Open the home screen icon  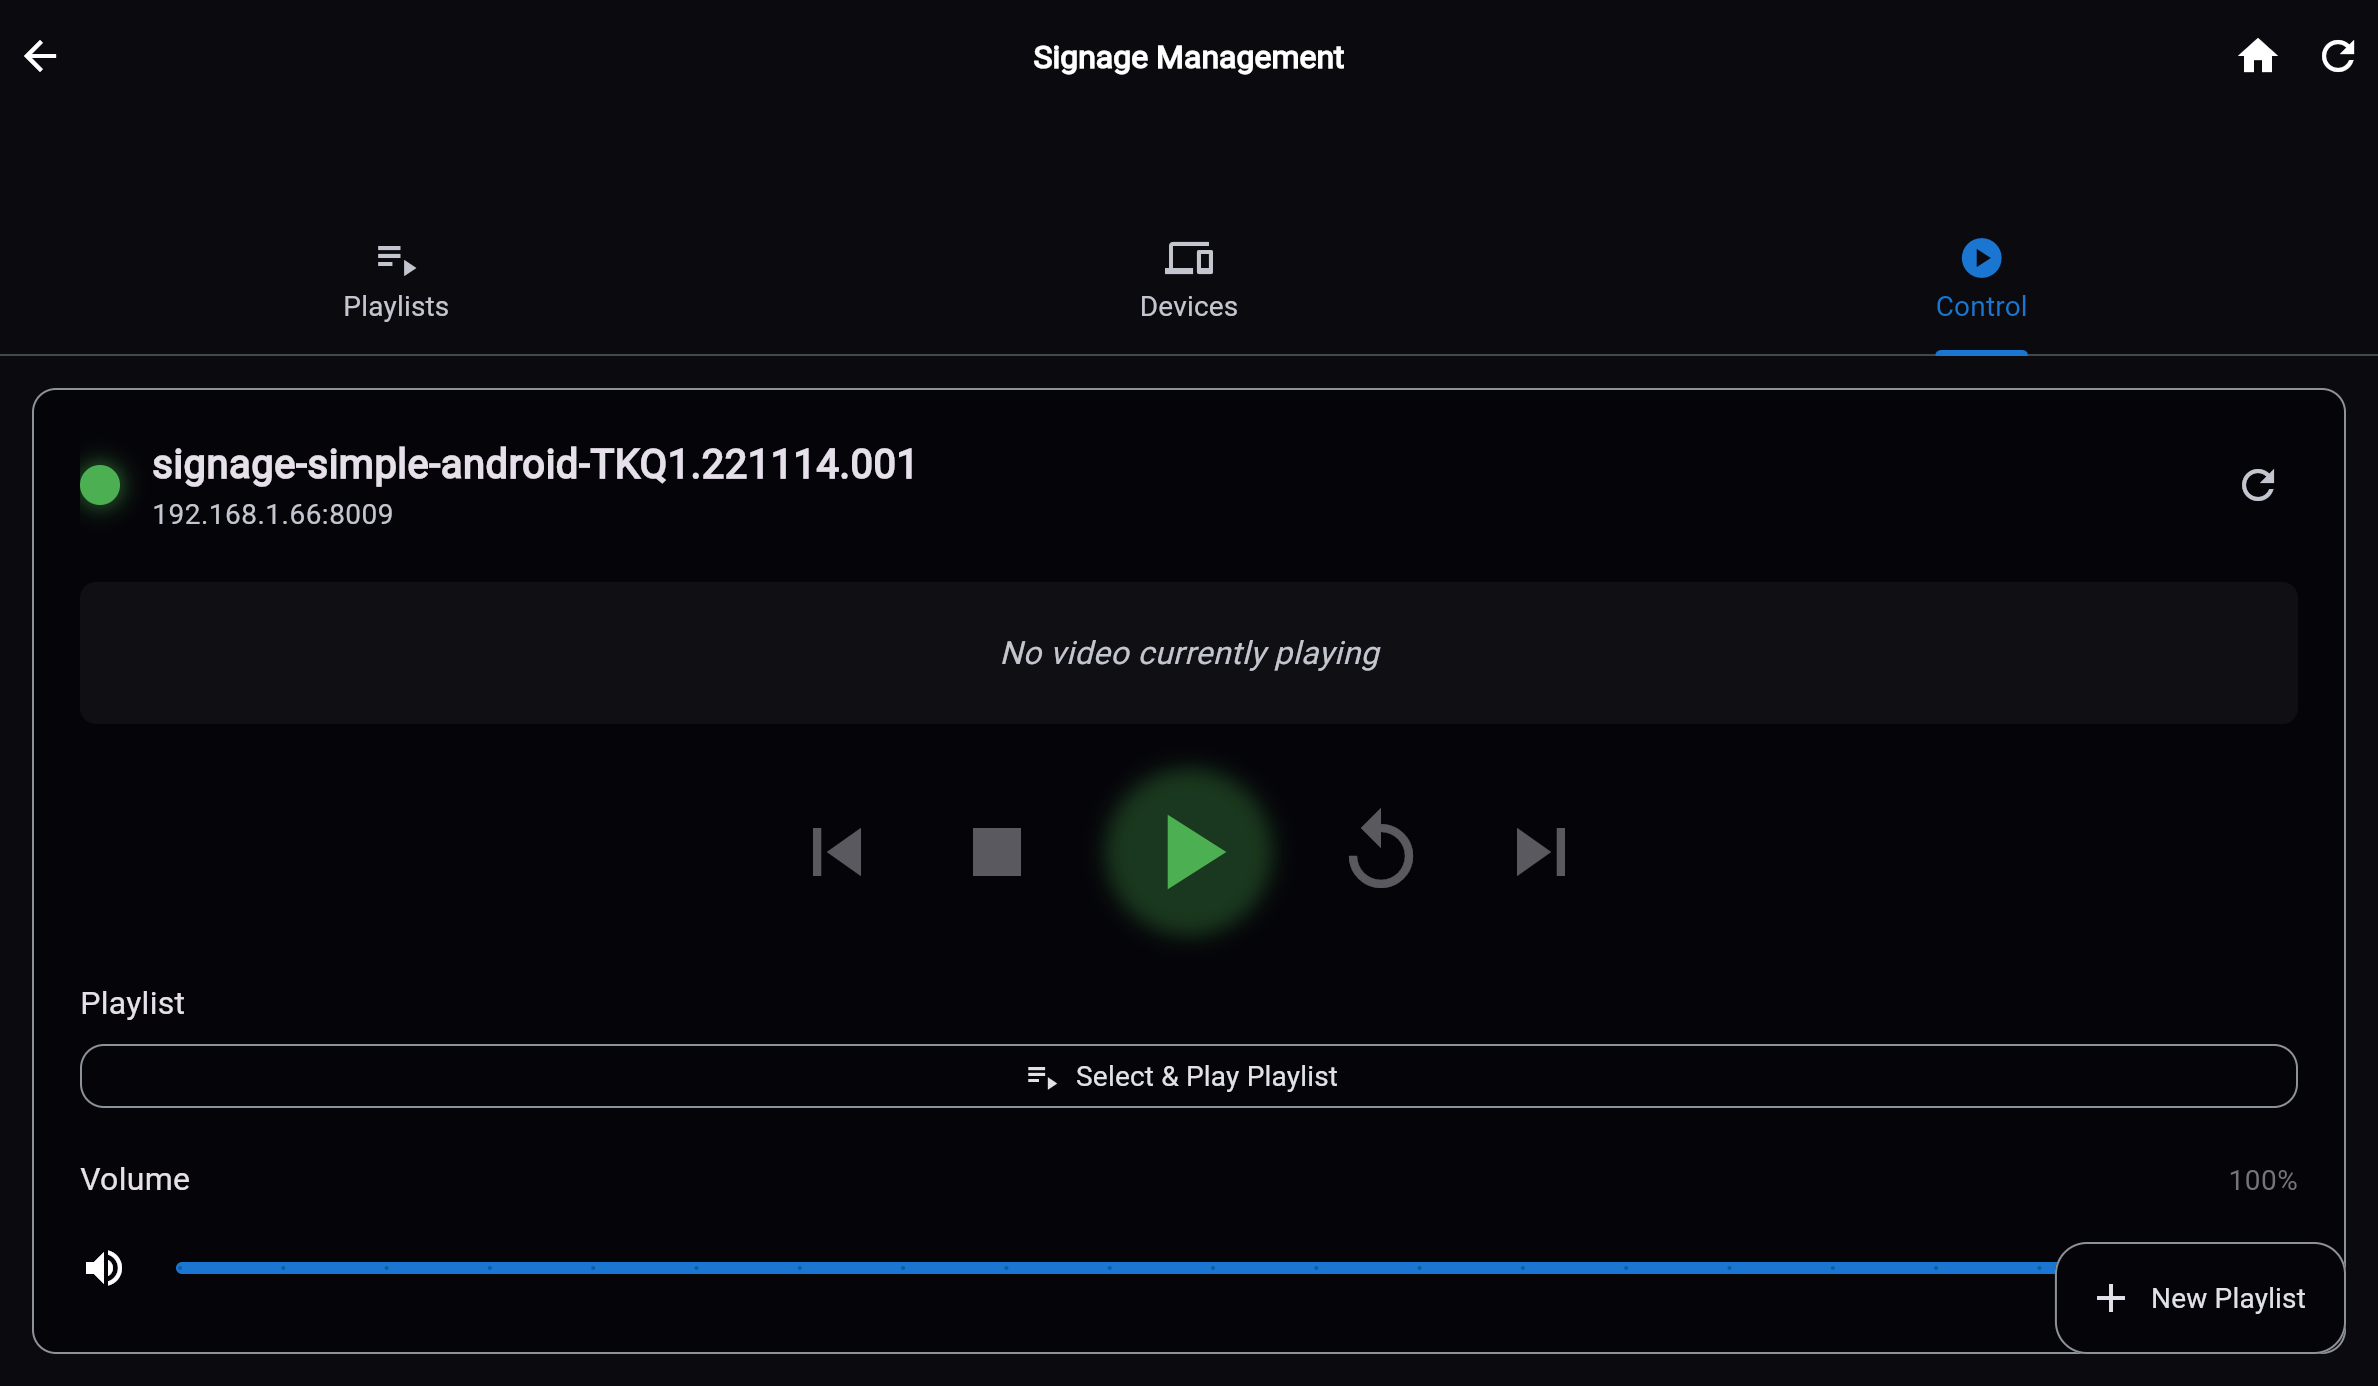[x=2257, y=56]
